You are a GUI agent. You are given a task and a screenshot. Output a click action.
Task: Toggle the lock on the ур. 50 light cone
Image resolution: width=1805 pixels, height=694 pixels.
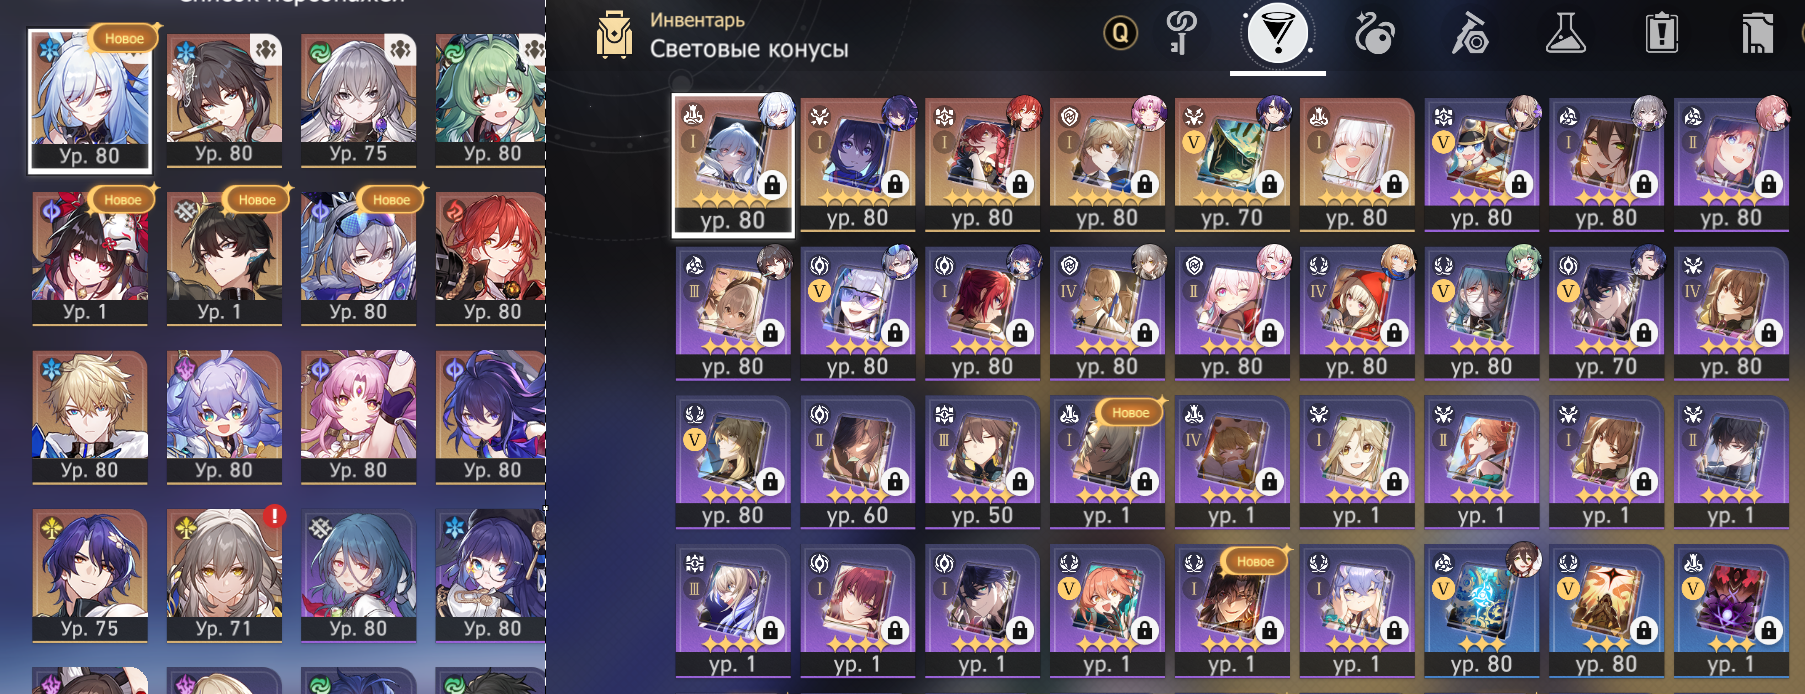click(1019, 483)
